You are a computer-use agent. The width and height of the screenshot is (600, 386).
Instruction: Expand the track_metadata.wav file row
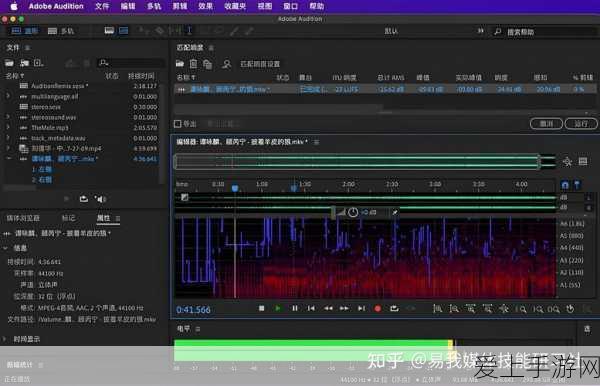click(8, 137)
